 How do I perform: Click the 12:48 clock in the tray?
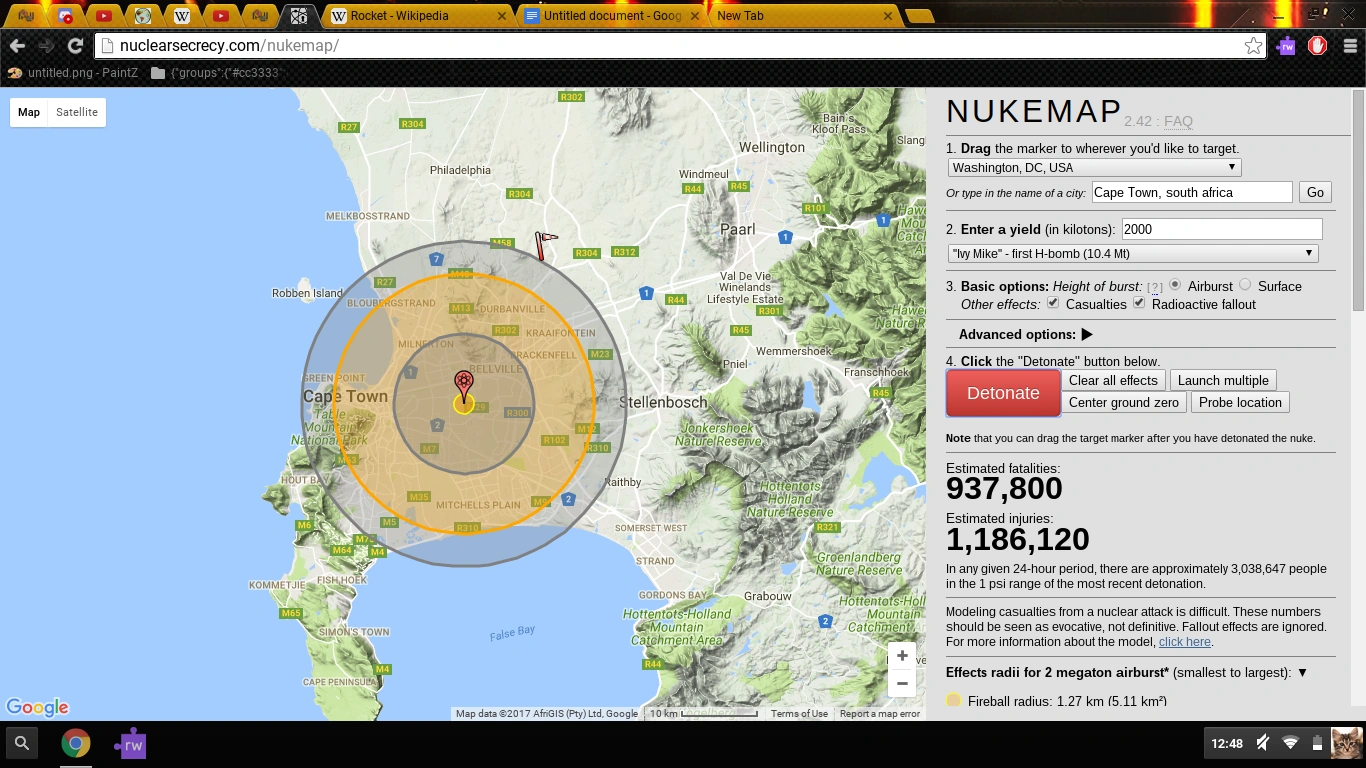tap(1227, 743)
